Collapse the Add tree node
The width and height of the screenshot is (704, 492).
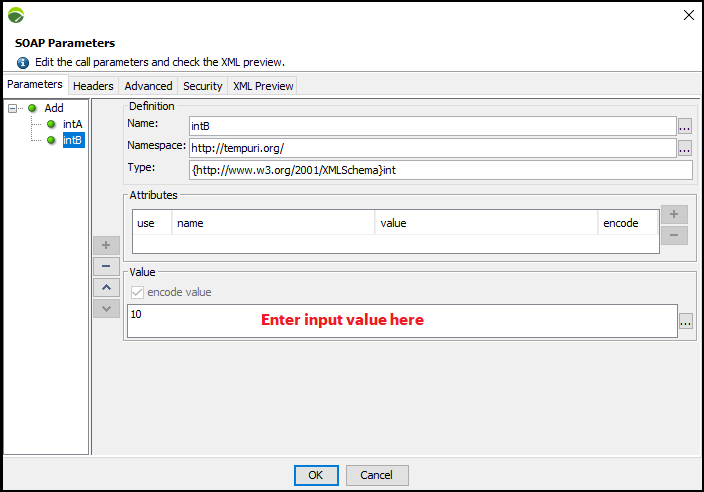(12, 108)
